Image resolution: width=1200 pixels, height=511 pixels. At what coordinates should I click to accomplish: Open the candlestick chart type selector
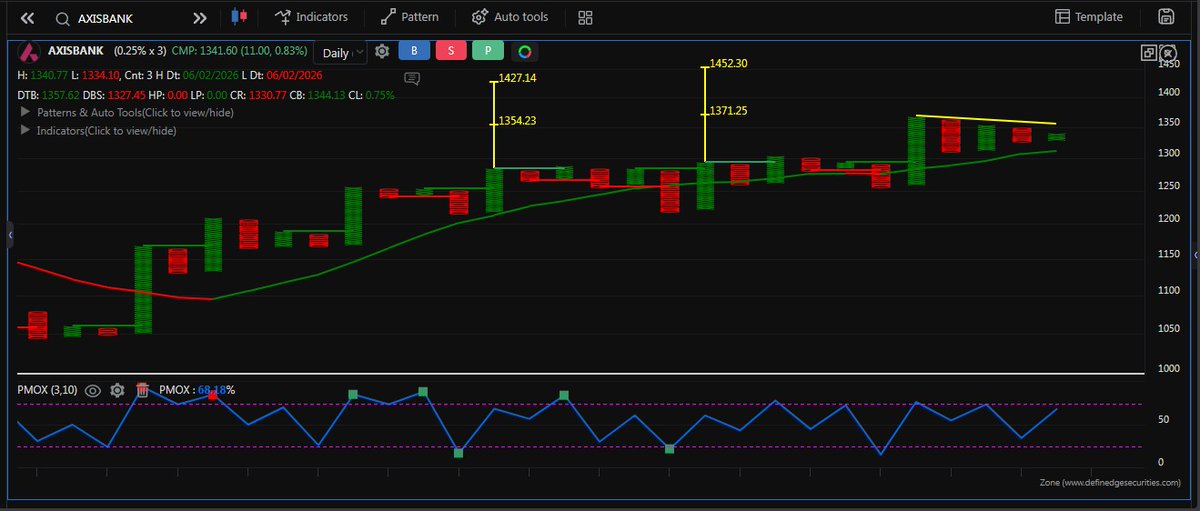[237, 17]
